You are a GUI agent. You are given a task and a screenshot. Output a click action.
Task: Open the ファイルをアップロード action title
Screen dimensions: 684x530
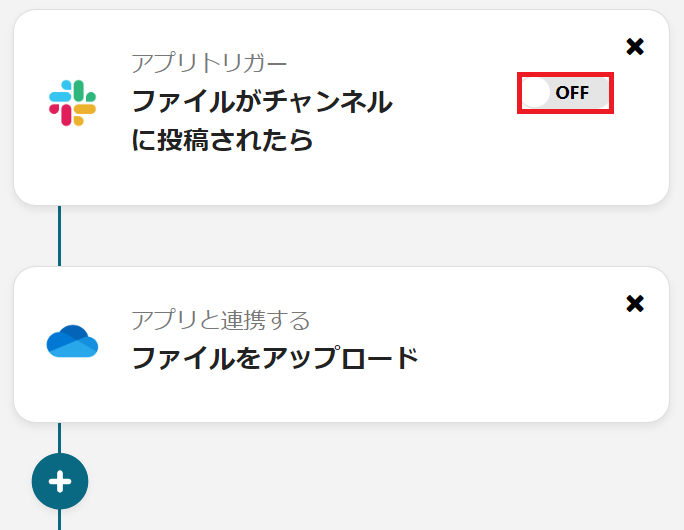coord(275,357)
